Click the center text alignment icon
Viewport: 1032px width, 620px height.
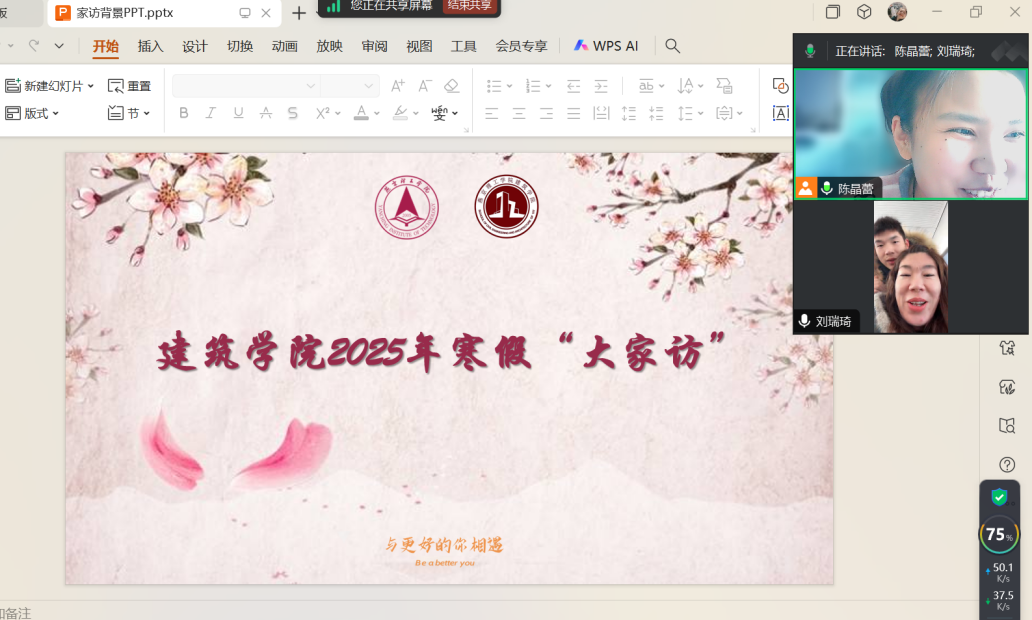point(519,113)
